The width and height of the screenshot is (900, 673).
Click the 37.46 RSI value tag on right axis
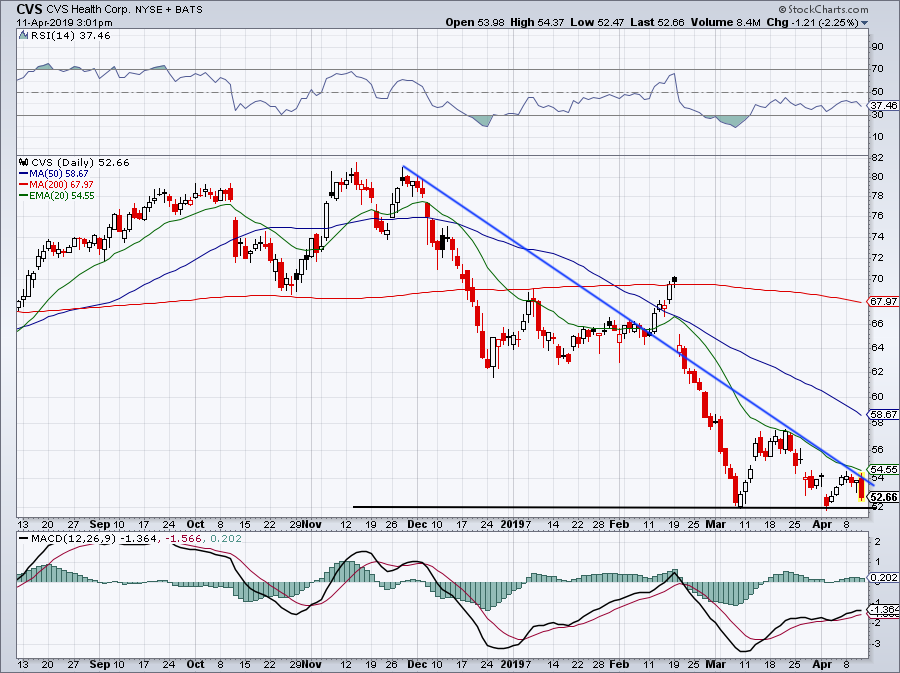pos(883,106)
